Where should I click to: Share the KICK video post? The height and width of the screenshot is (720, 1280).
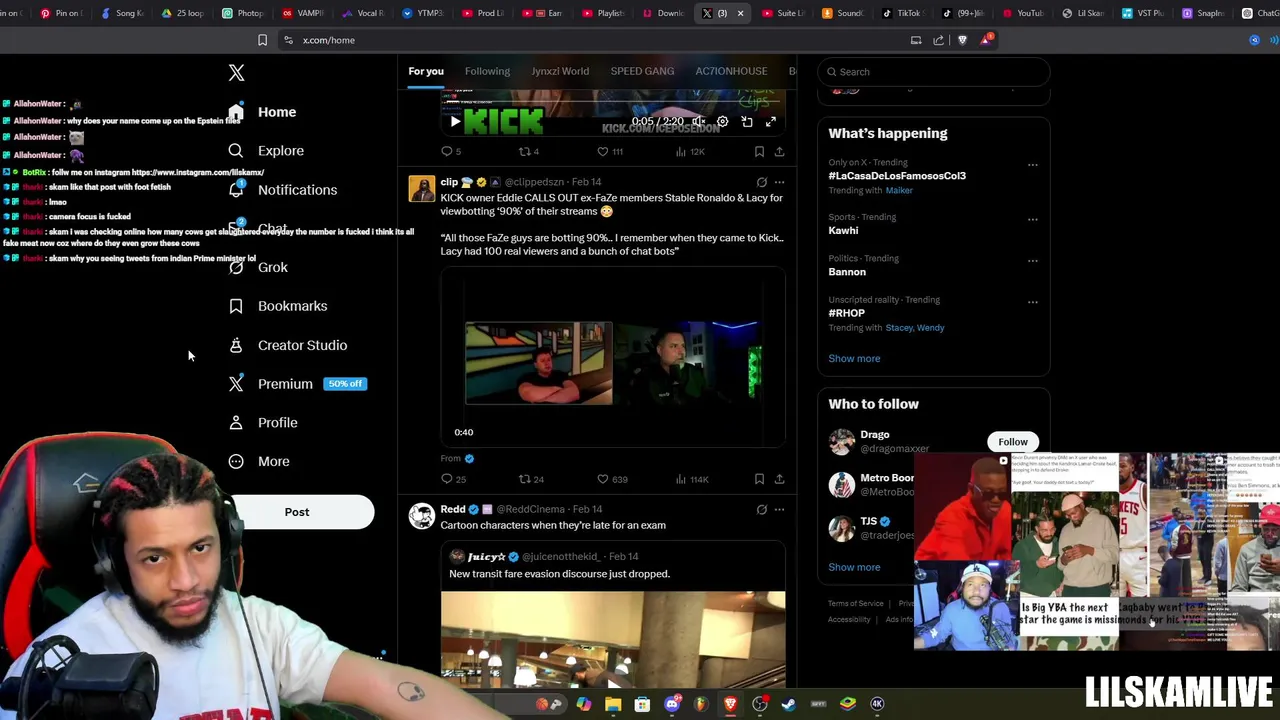tap(779, 152)
